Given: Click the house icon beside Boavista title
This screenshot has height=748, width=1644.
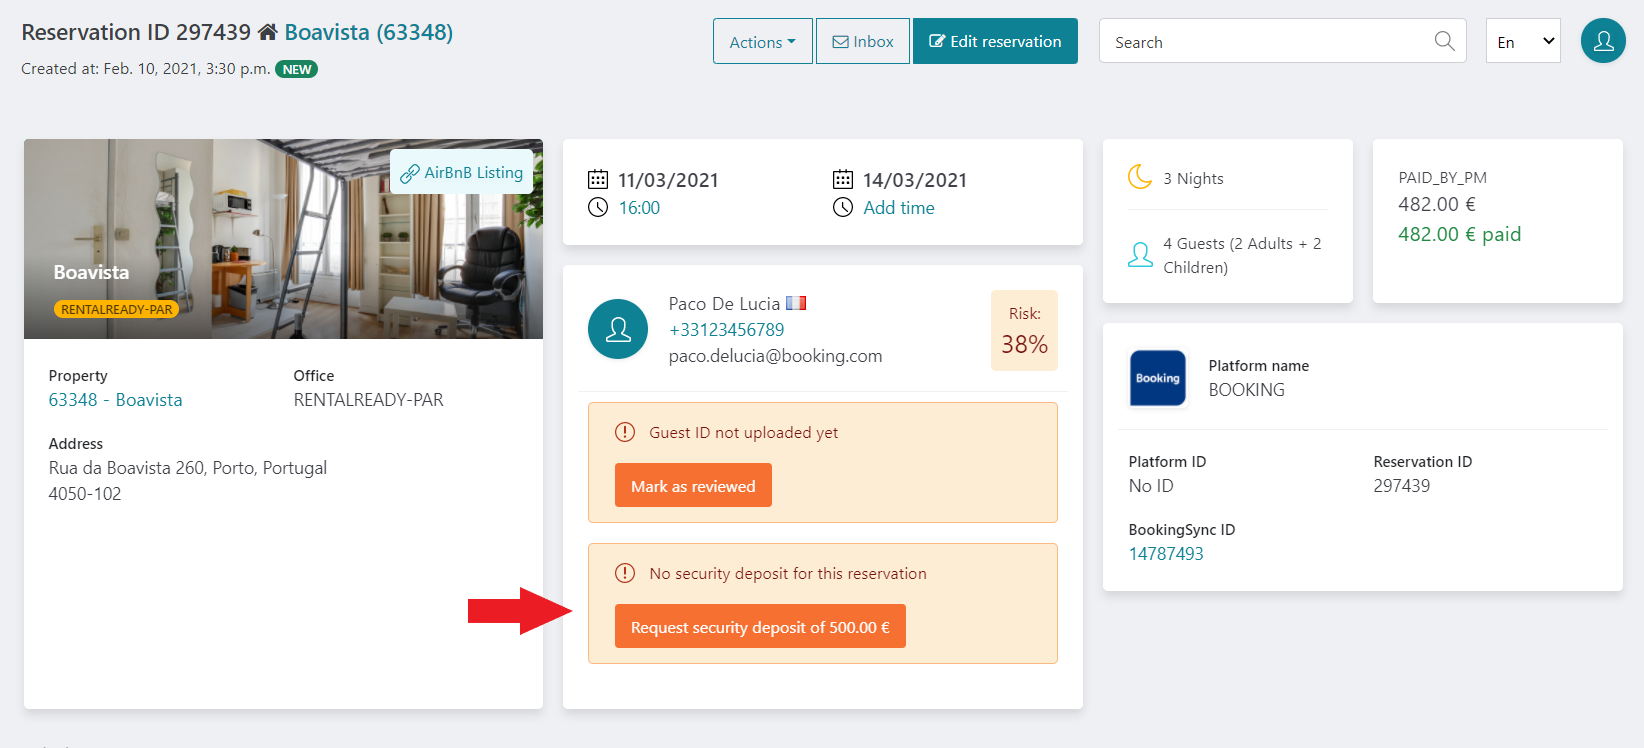Looking at the screenshot, I should (267, 32).
